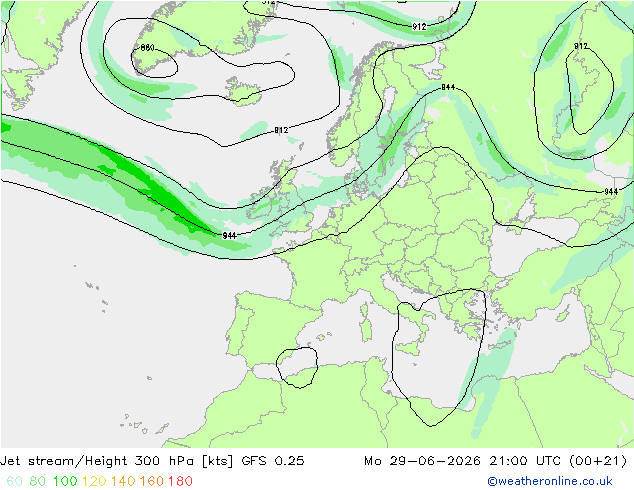
Task: Click the 944 contour label over Finland
Action: pos(448,87)
